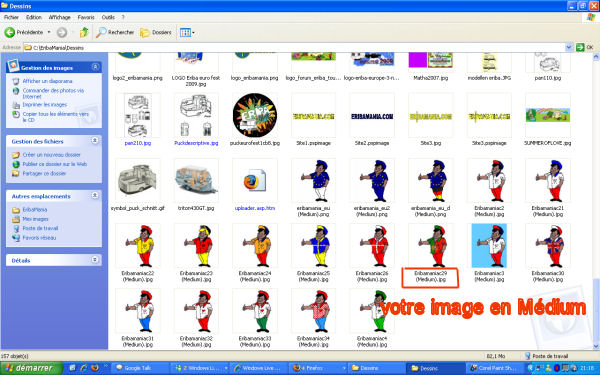Viewport: 600px width, 375px height.
Task: Collapse the Gestion des fichiers panel
Action: pyautogui.click(x=95, y=141)
